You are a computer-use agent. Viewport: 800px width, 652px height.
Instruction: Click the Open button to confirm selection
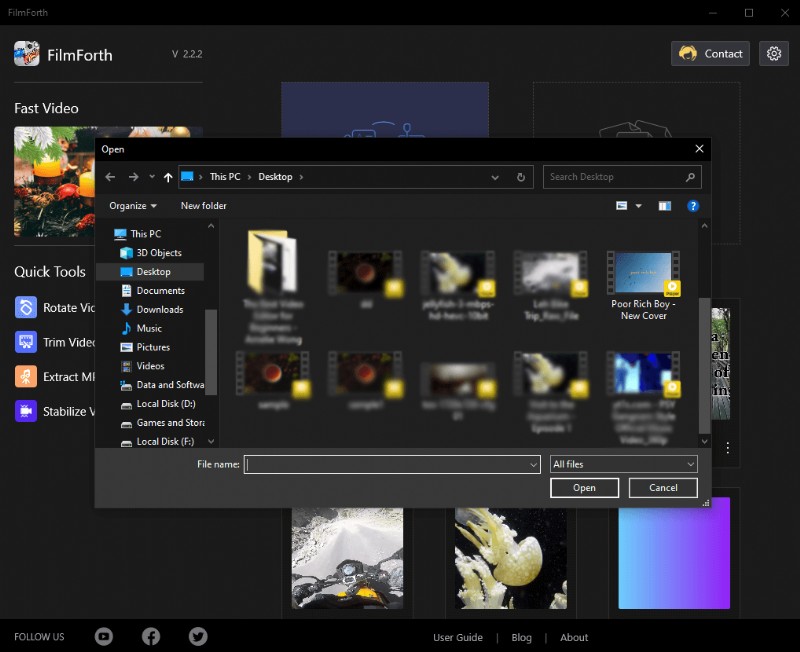[x=584, y=488]
